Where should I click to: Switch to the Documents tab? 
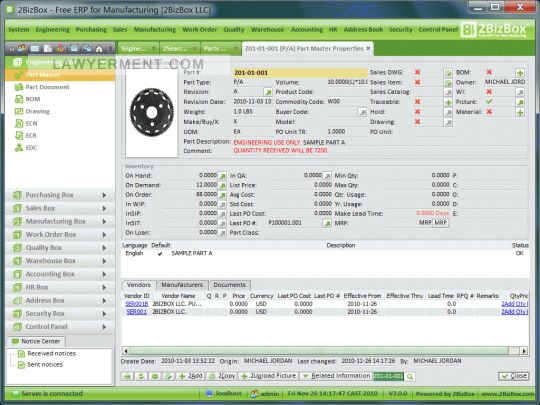(x=230, y=285)
